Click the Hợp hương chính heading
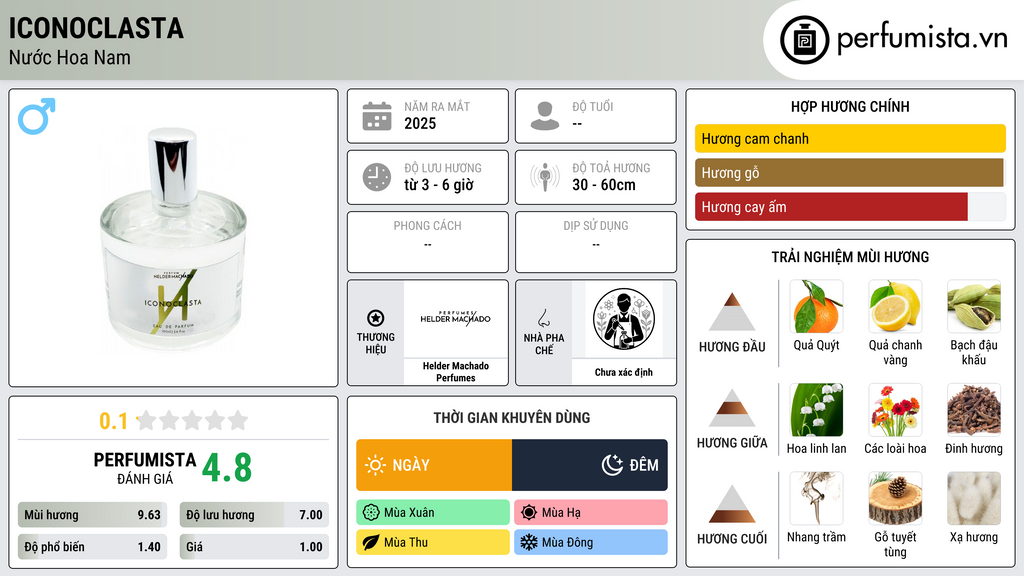1024x576 pixels. pyautogui.click(x=850, y=106)
